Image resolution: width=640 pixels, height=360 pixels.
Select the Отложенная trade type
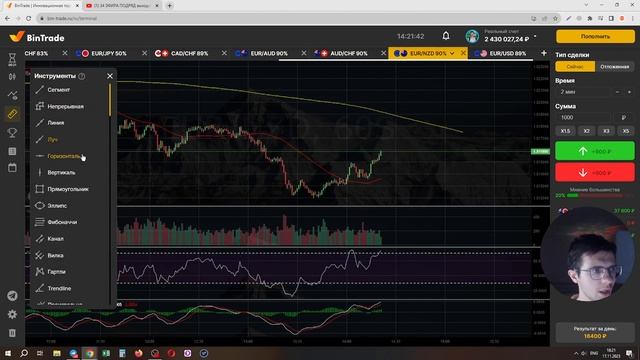point(615,67)
